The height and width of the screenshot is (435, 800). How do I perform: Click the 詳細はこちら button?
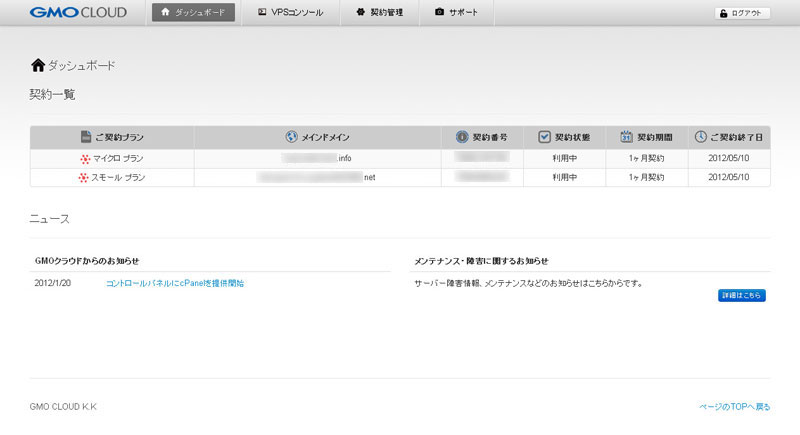[741, 295]
